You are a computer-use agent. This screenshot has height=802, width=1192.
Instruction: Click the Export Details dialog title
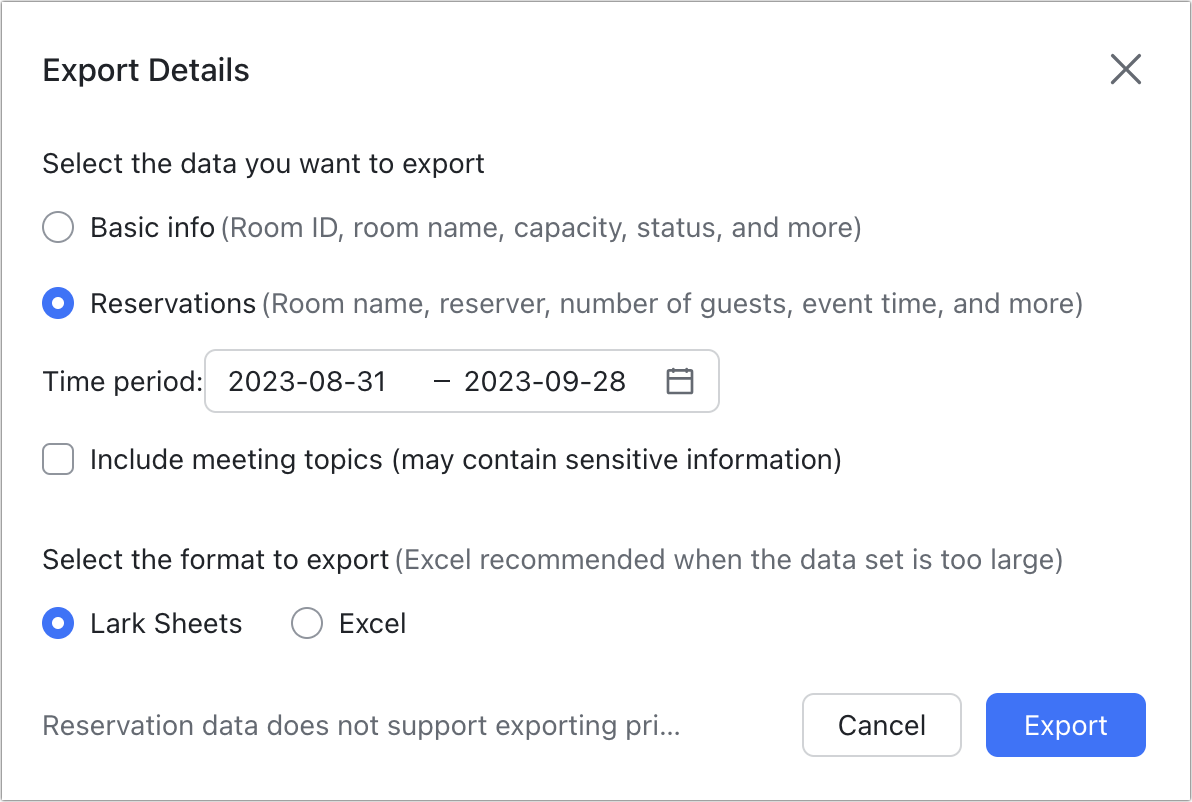pos(146,71)
